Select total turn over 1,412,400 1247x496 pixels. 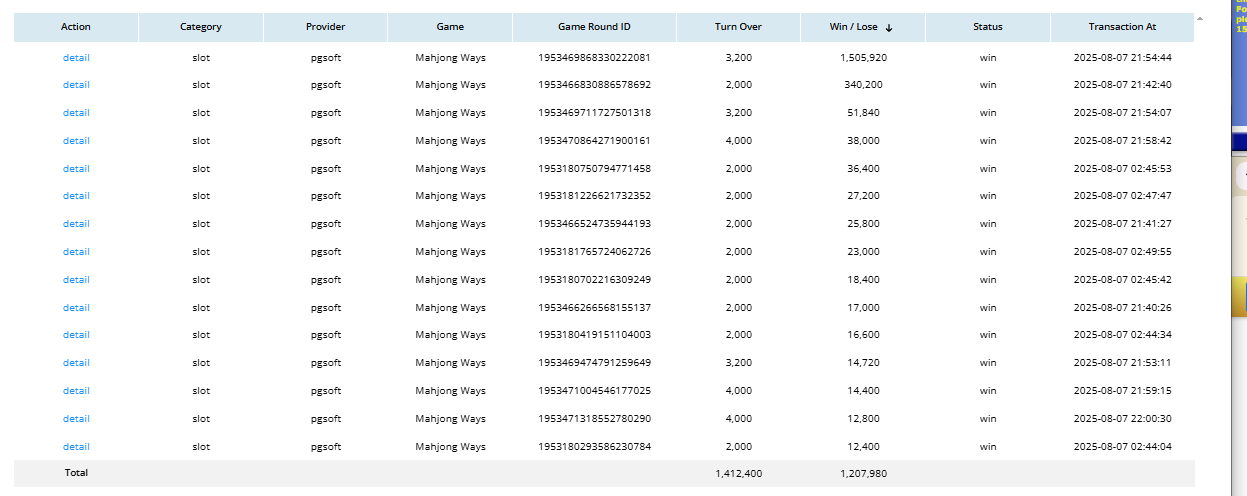tap(739, 474)
